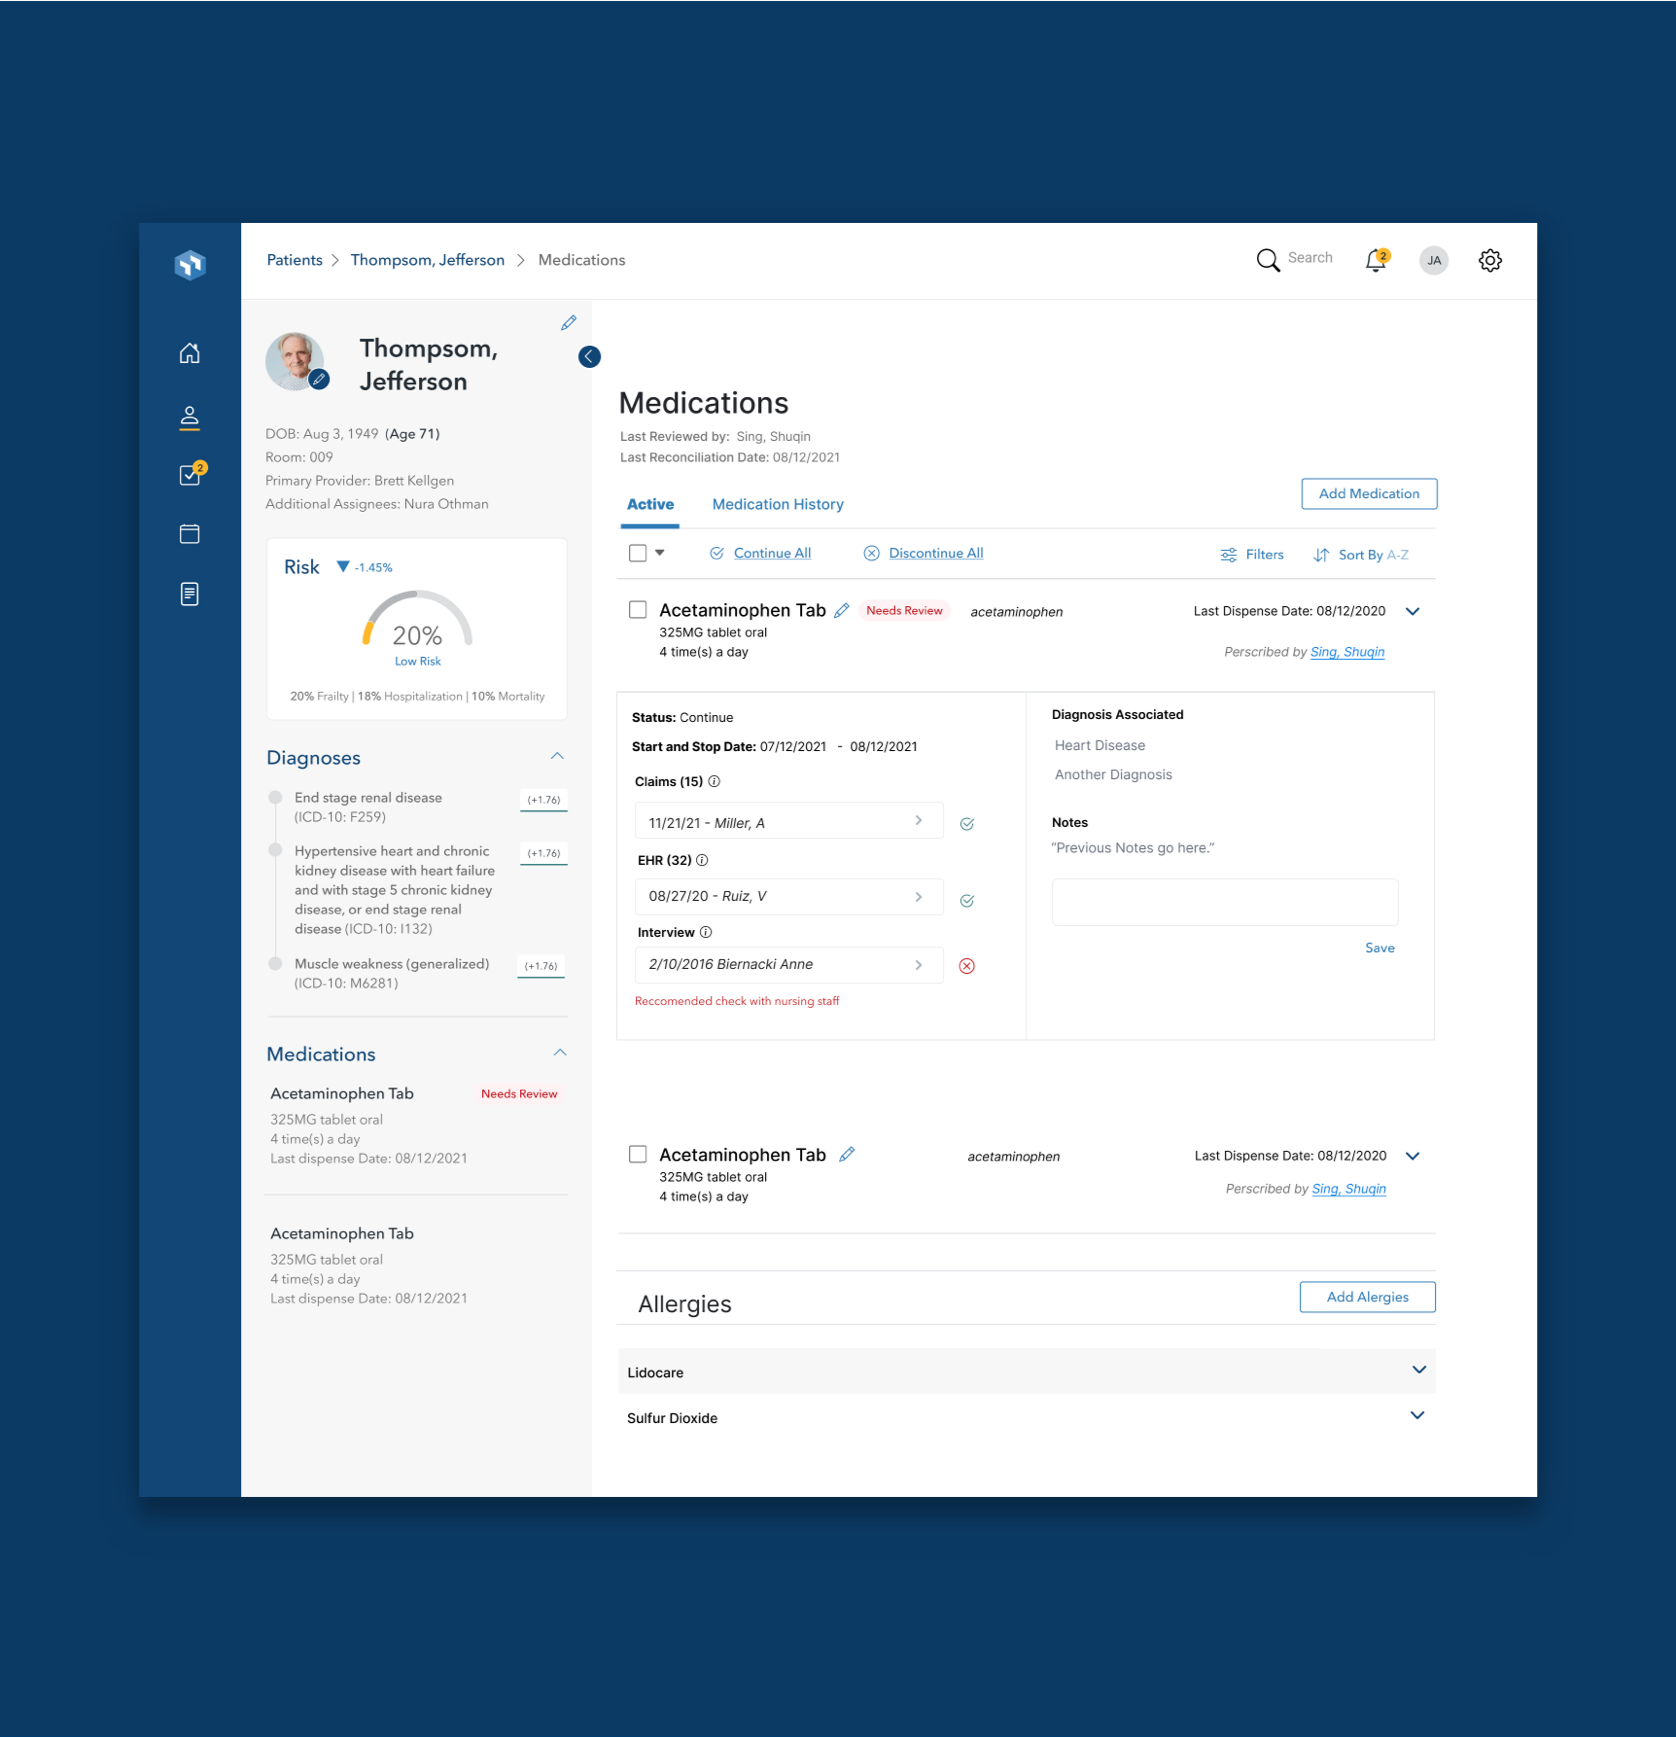Switch to the Active tab

pos(650,505)
